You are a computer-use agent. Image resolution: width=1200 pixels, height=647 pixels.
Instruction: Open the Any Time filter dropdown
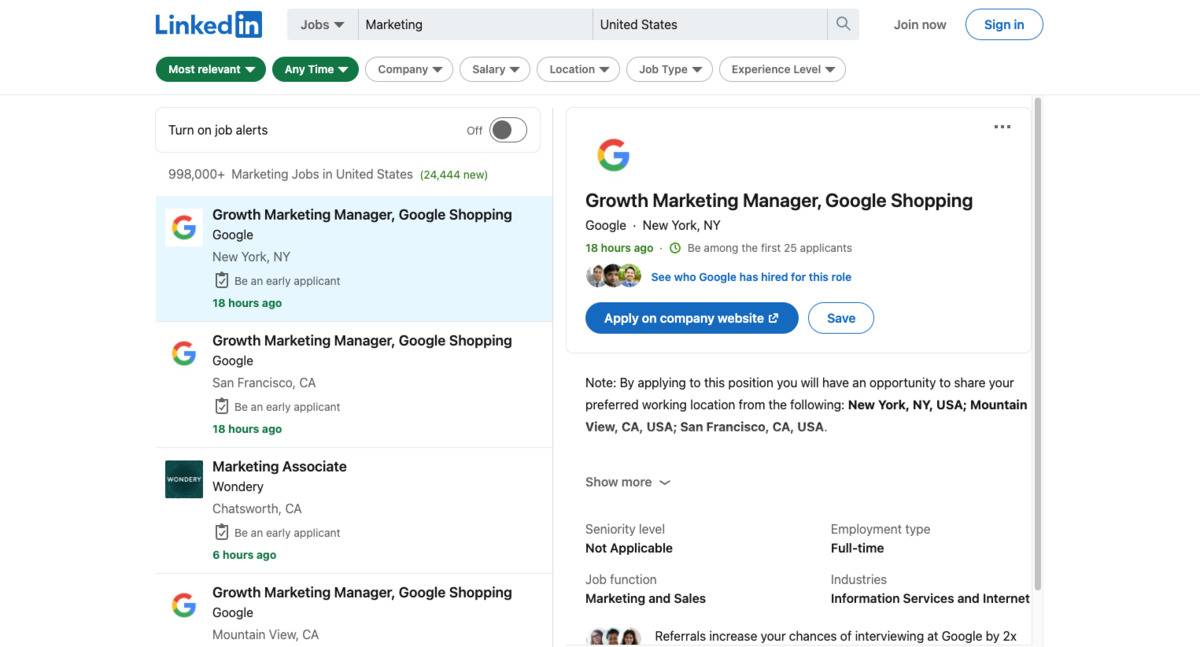pos(315,69)
